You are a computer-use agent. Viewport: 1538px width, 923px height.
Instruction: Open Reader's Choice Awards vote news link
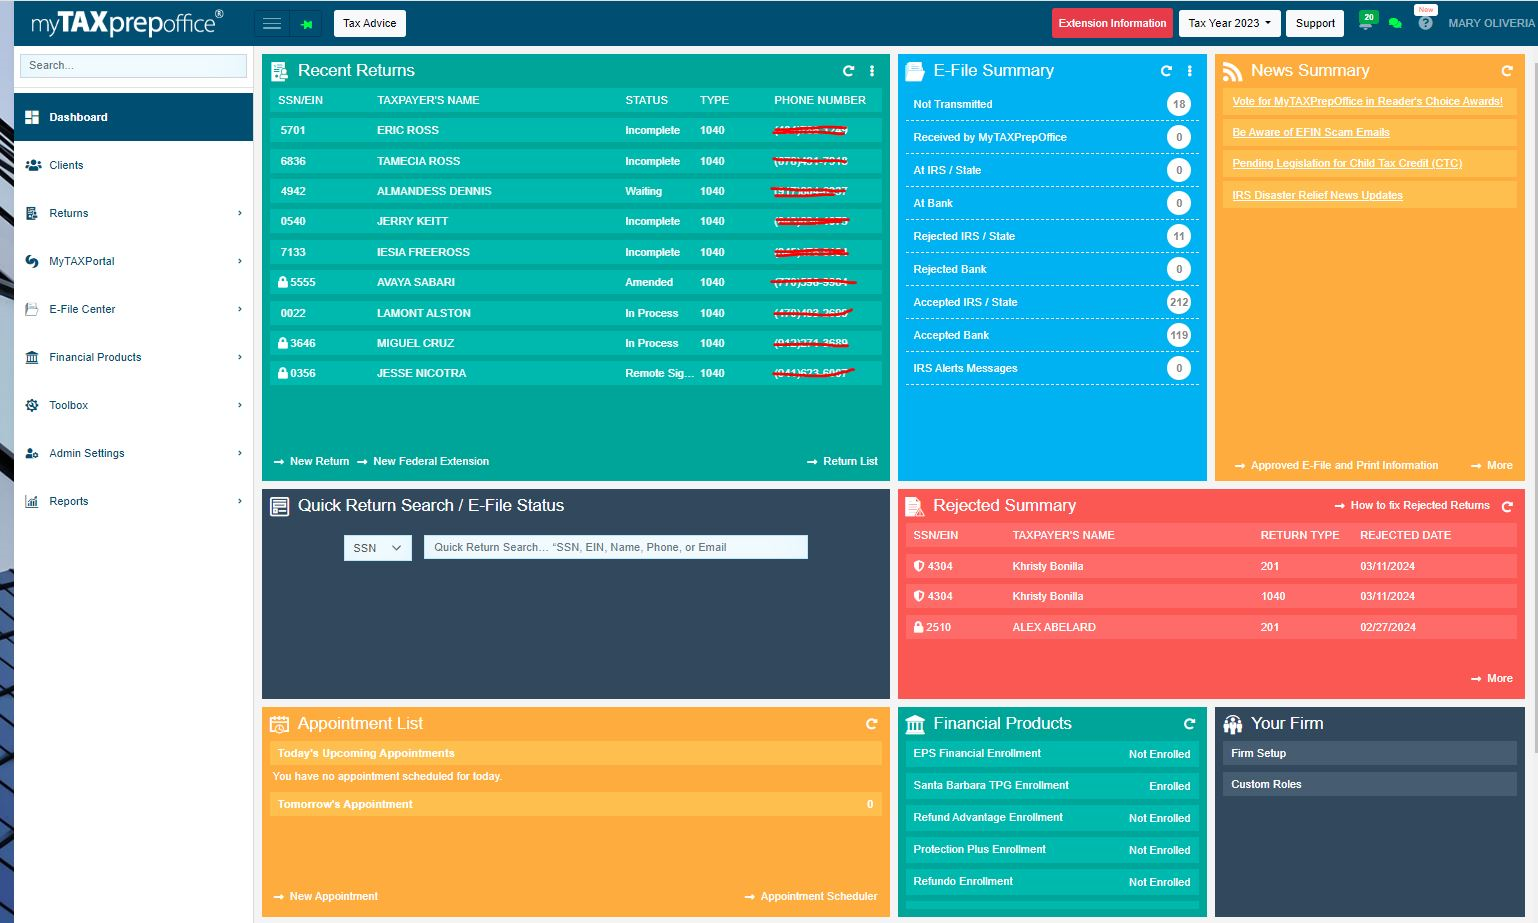pyautogui.click(x=1367, y=101)
